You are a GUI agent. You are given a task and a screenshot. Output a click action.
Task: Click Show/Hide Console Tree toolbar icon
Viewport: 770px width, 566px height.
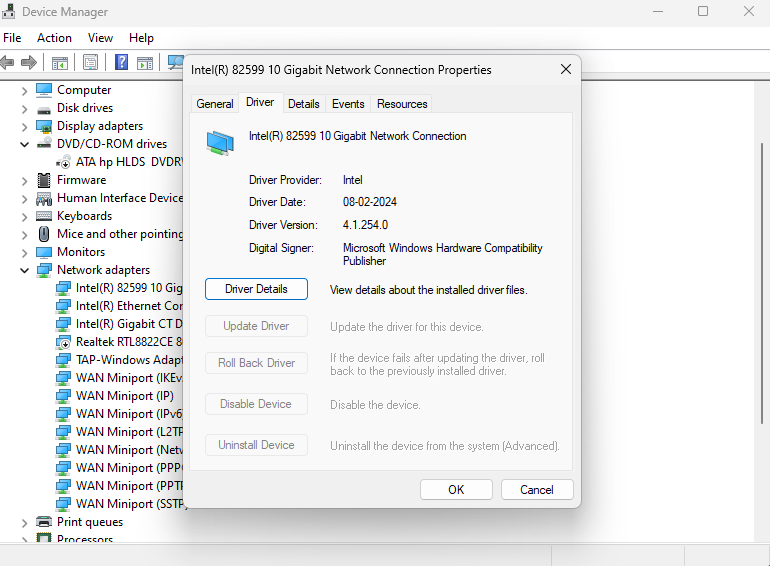[x=60, y=63]
